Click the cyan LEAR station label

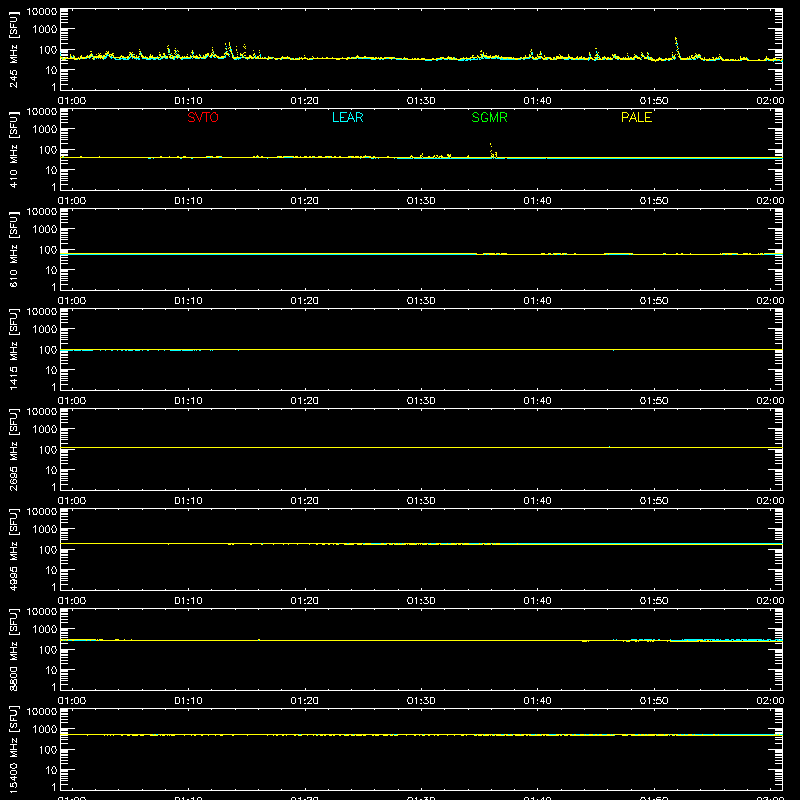pos(347,117)
